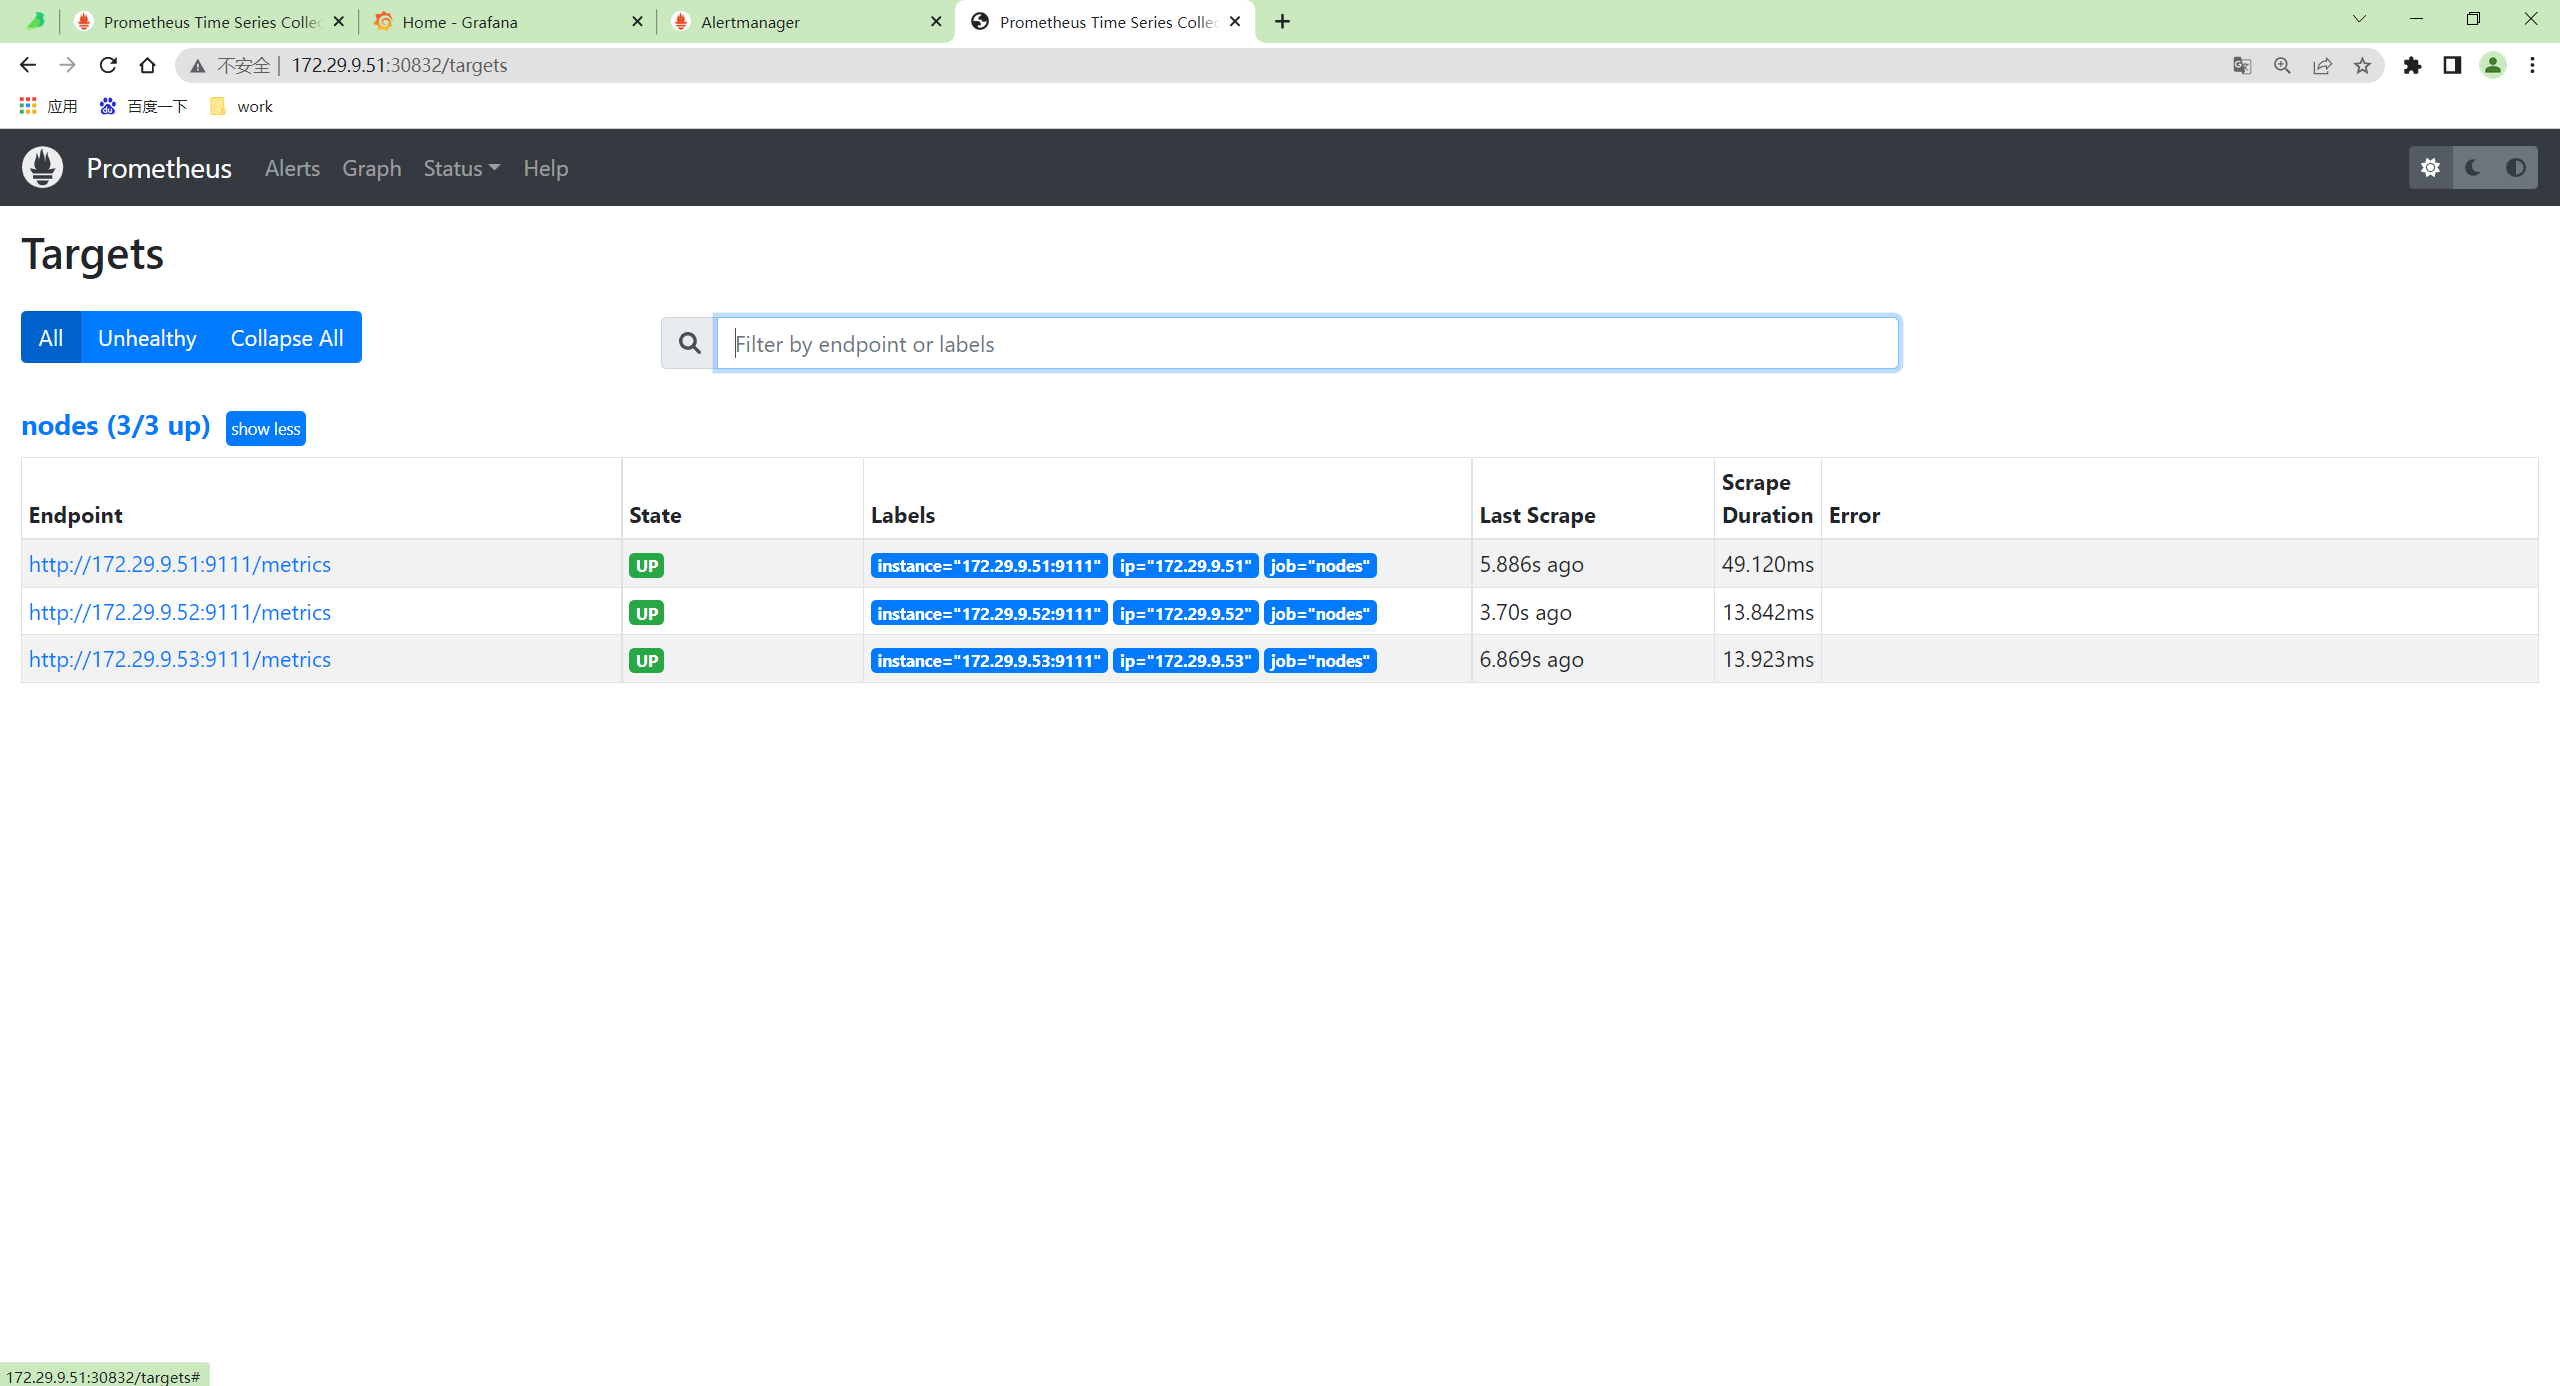Select the browser-preferred theme contrast icon

pos(2515,167)
